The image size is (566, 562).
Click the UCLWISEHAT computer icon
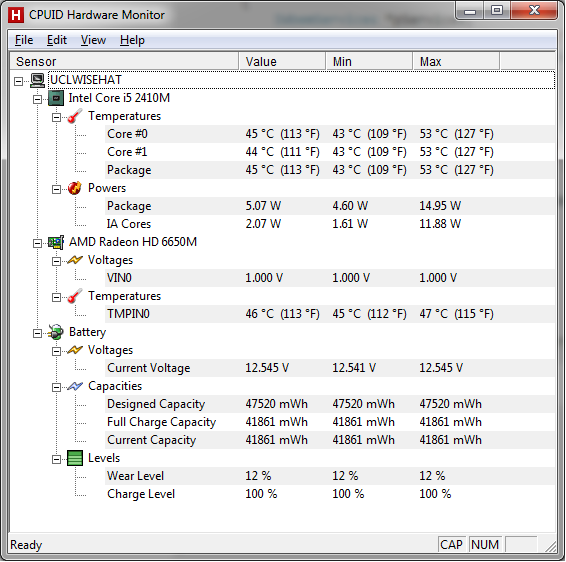(37, 80)
